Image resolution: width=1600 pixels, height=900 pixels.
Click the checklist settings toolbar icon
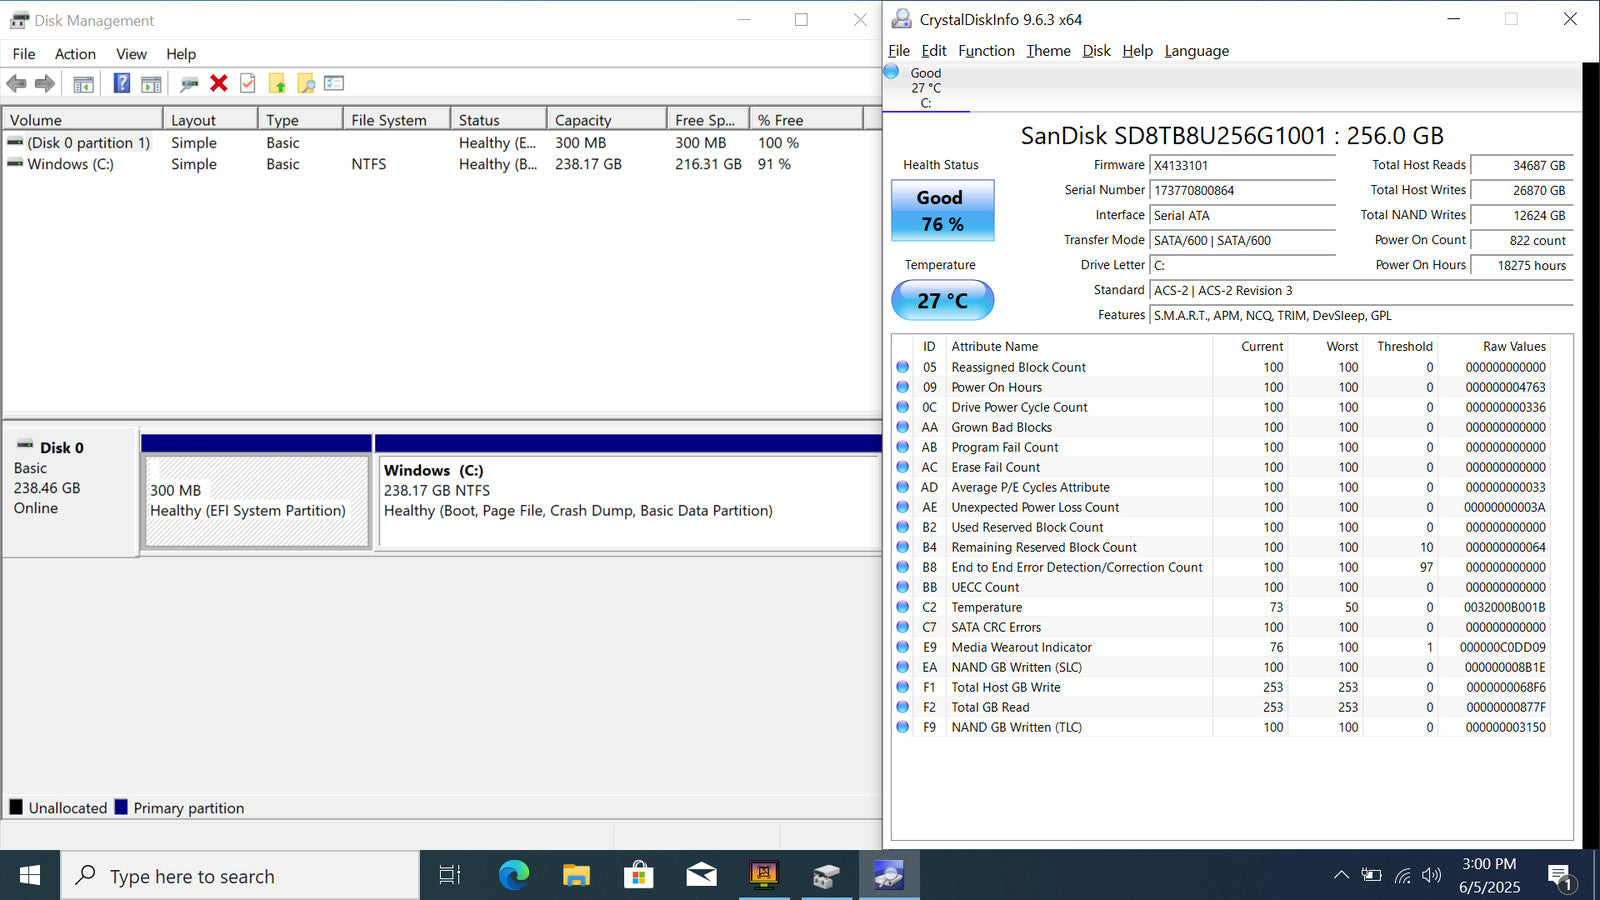(334, 84)
